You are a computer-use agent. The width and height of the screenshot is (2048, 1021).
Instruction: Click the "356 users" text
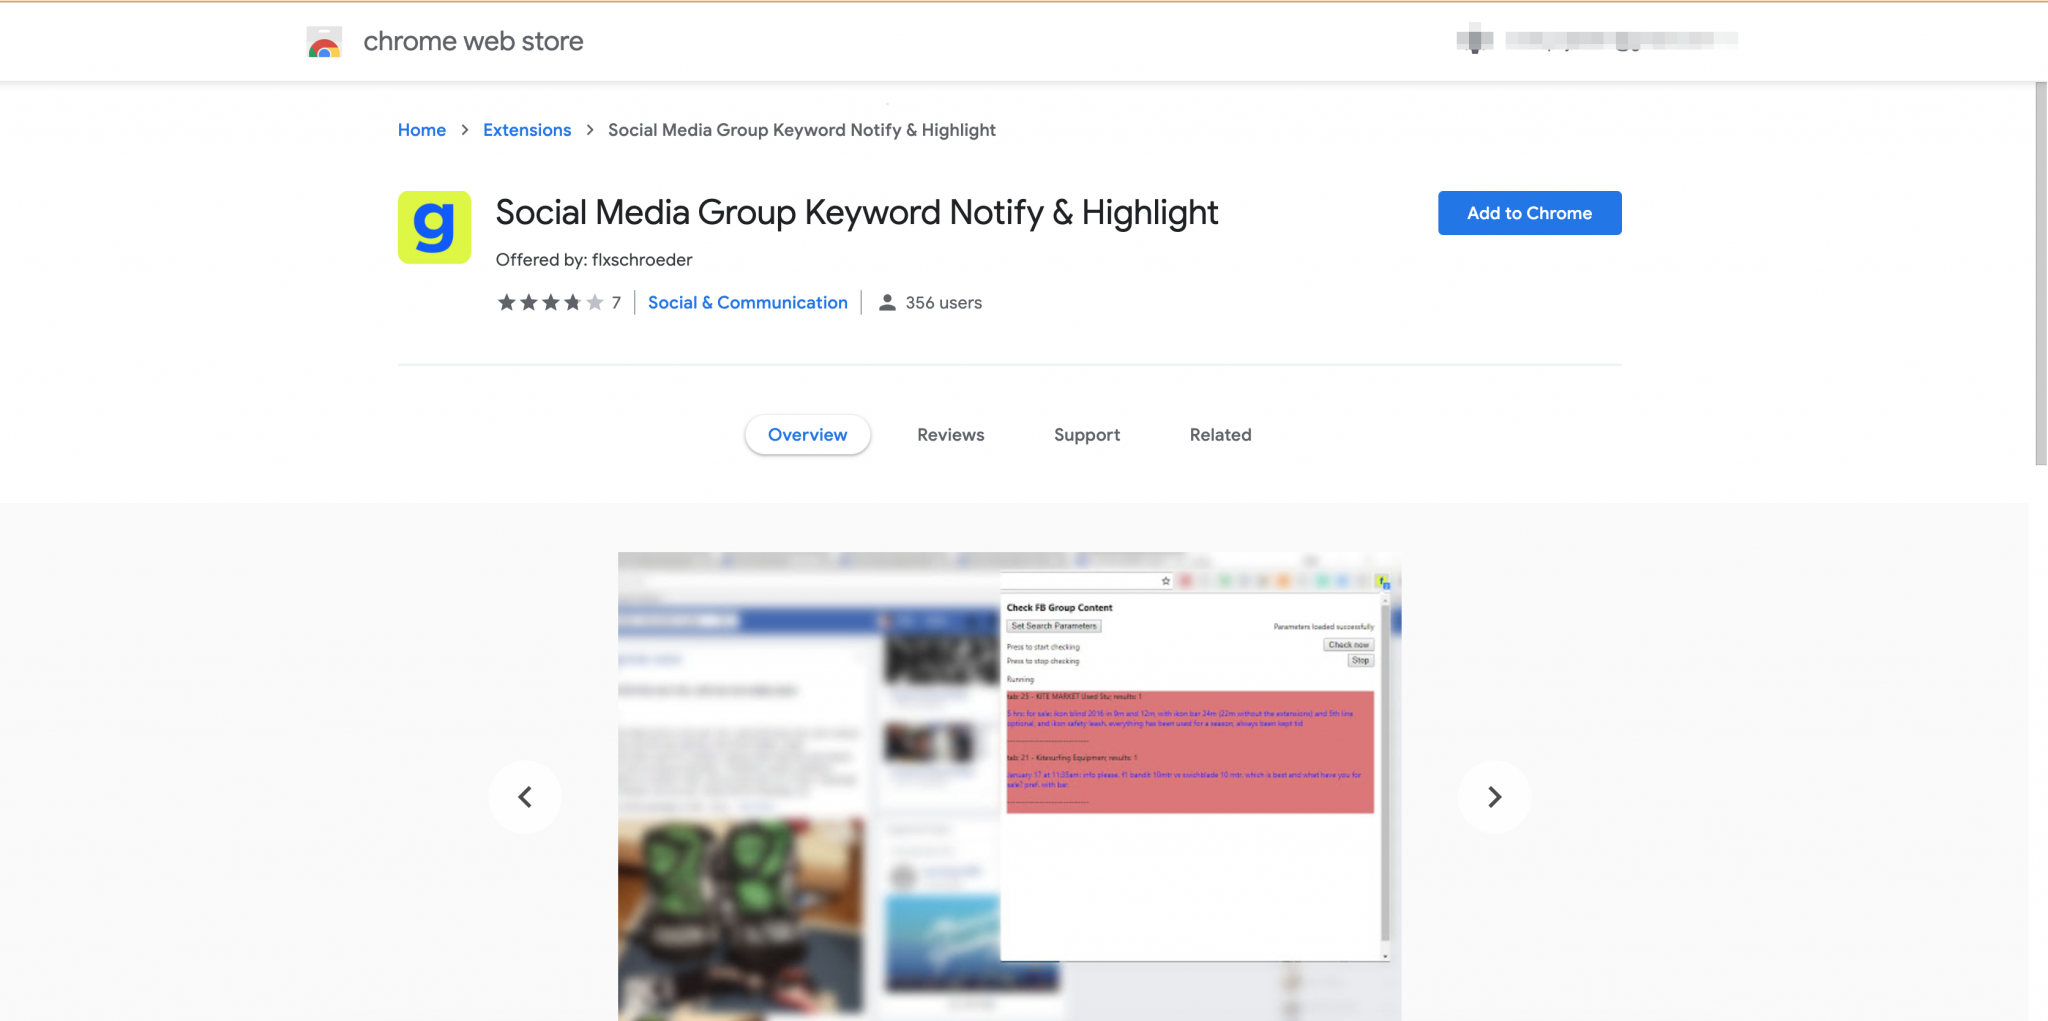click(942, 301)
